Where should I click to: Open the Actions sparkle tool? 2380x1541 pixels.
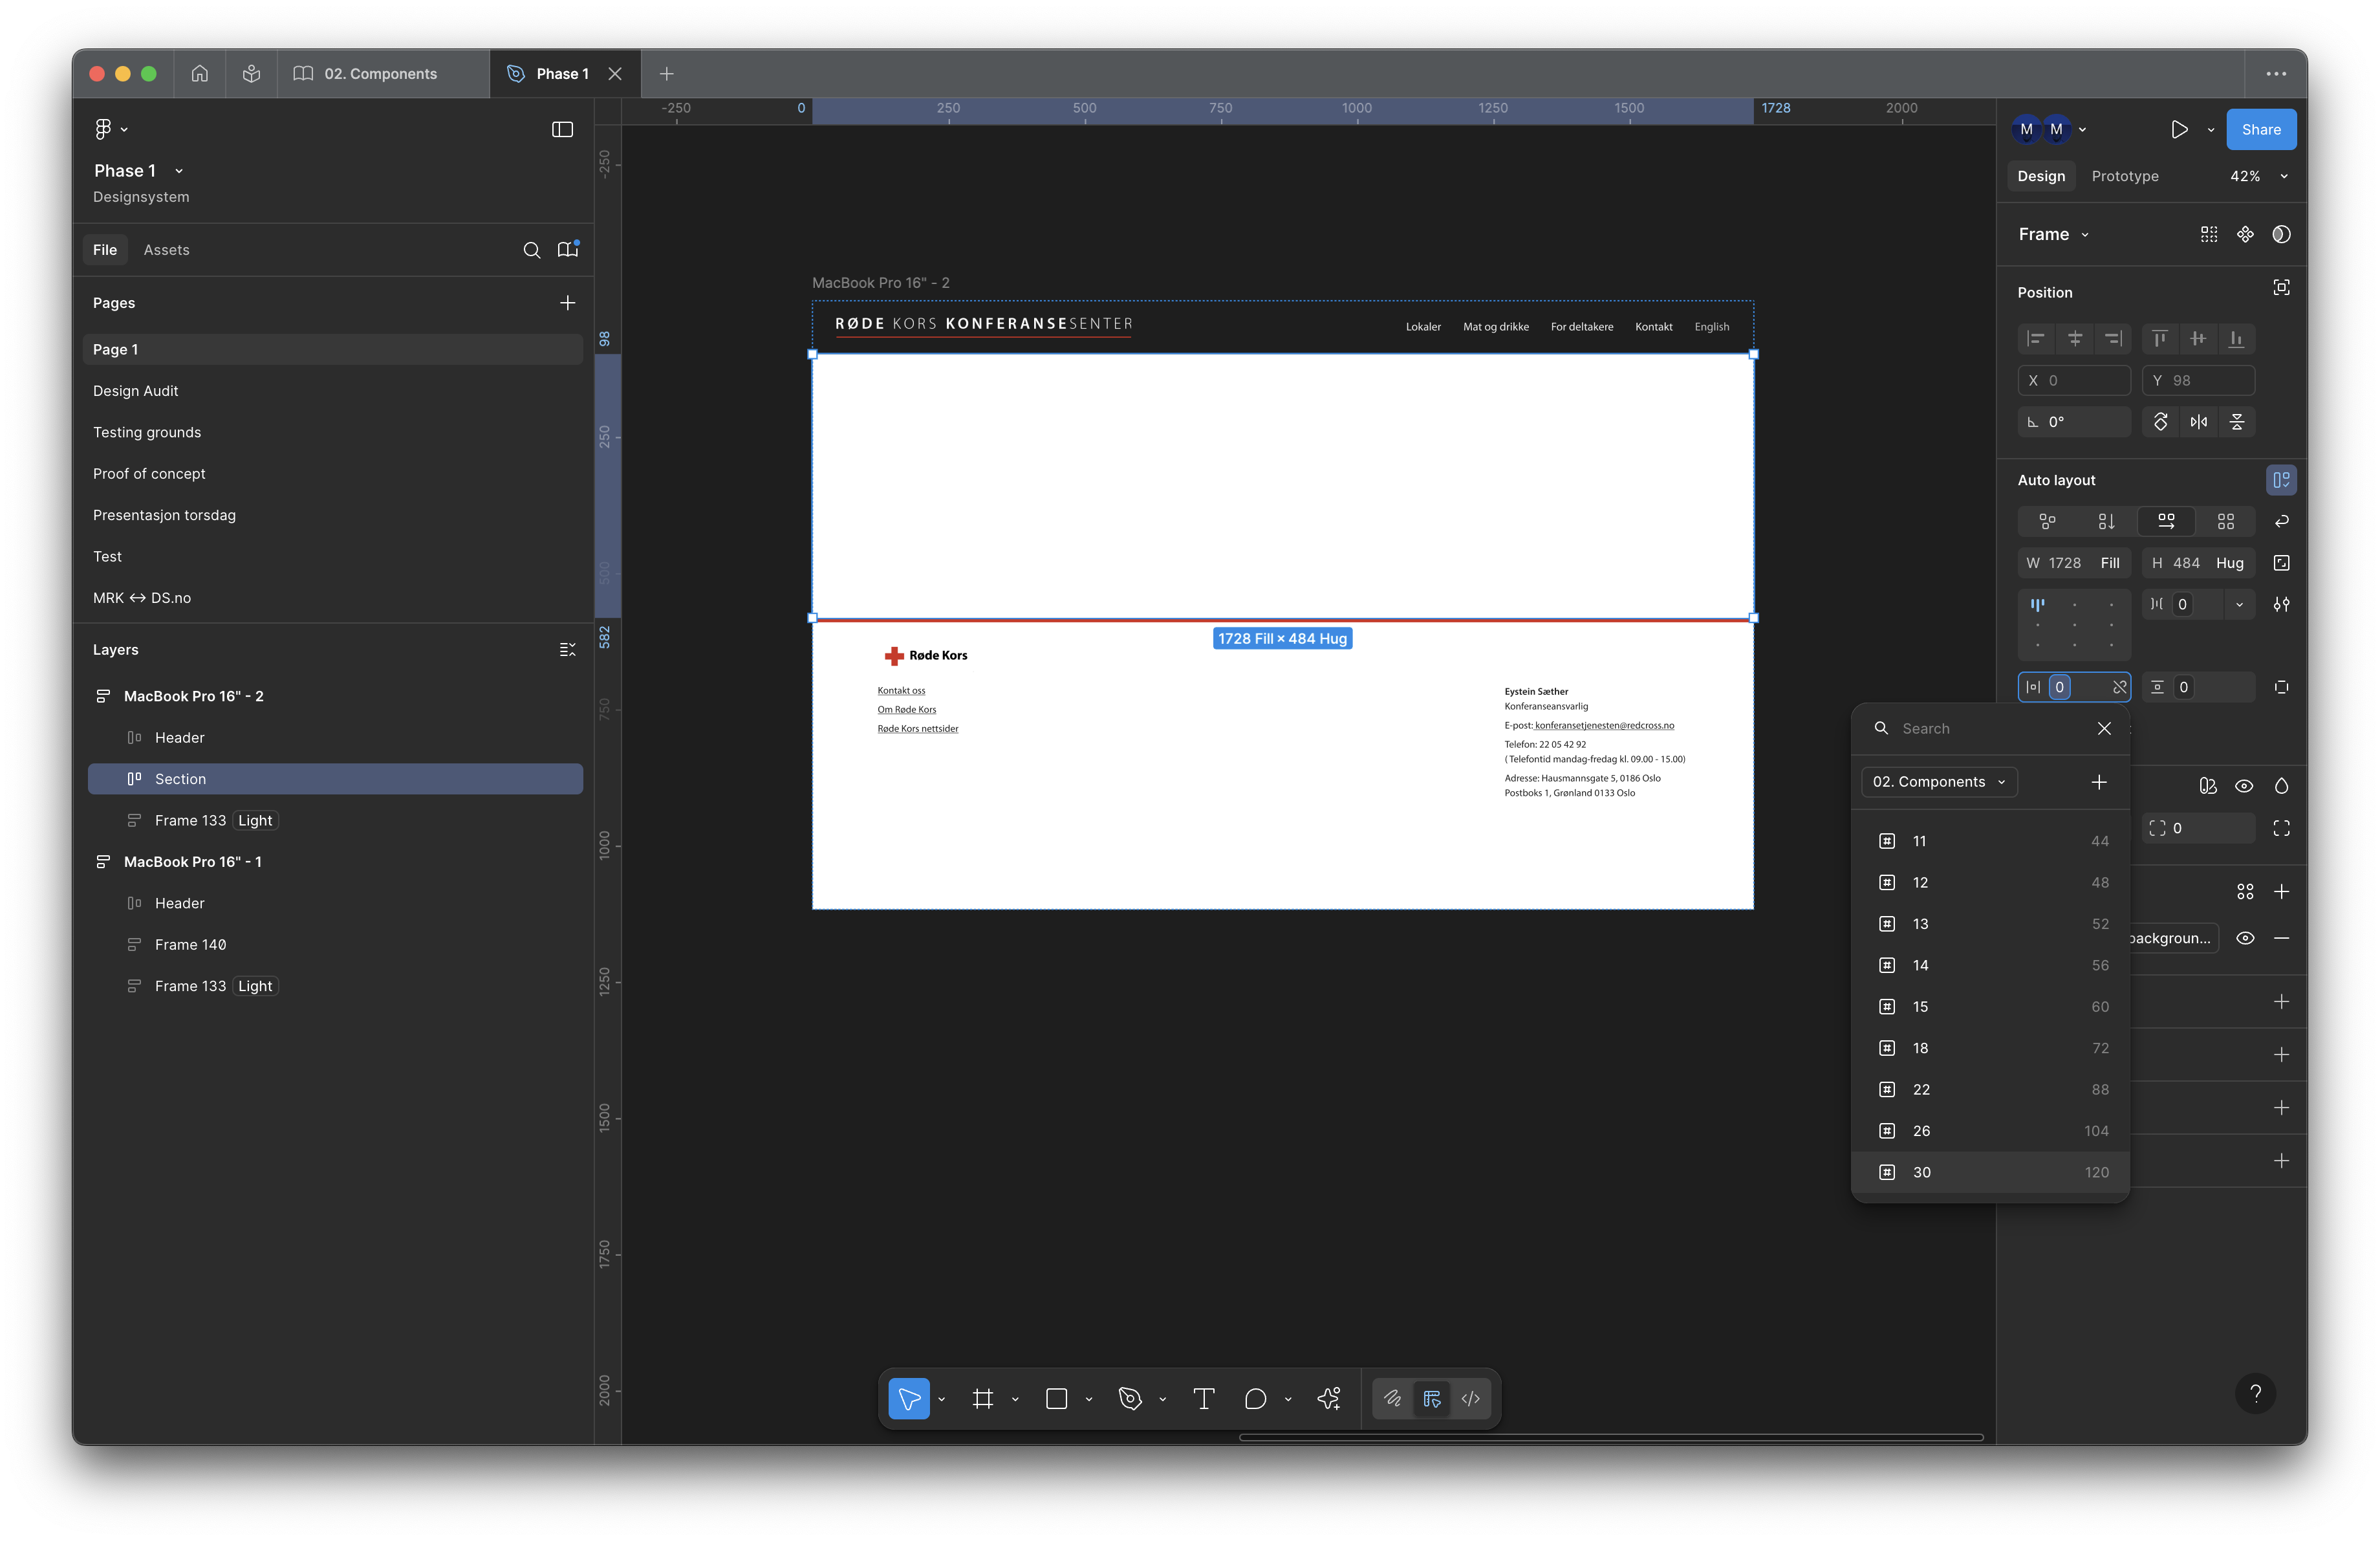tap(1329, 1398)
